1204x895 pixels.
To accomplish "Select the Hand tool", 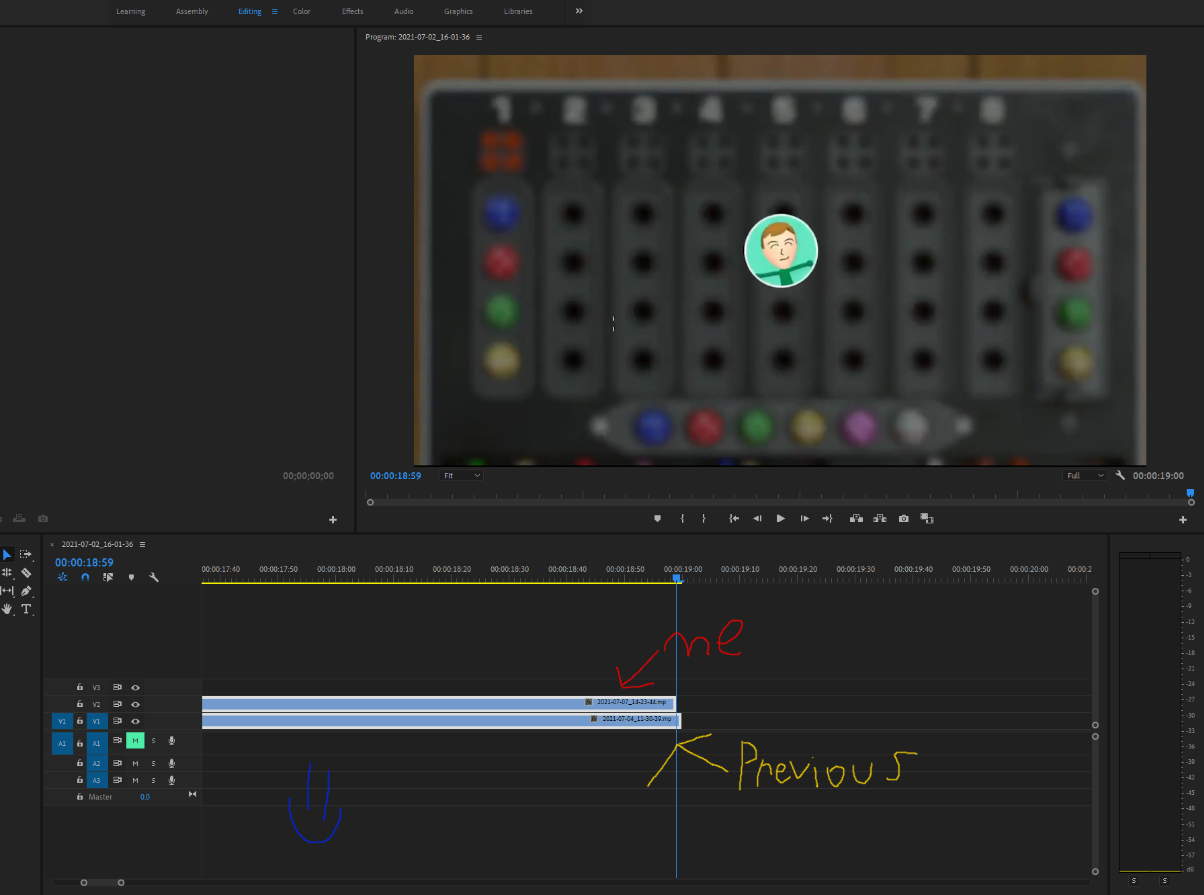I will click(7, 608).
